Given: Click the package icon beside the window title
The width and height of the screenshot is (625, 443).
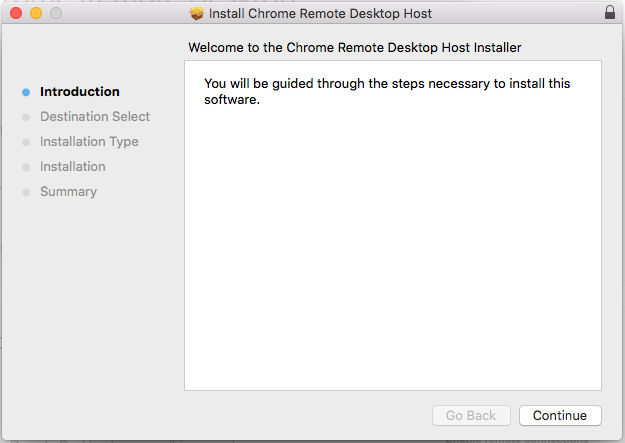Looking at the screenshot, I should click(197, 14).
